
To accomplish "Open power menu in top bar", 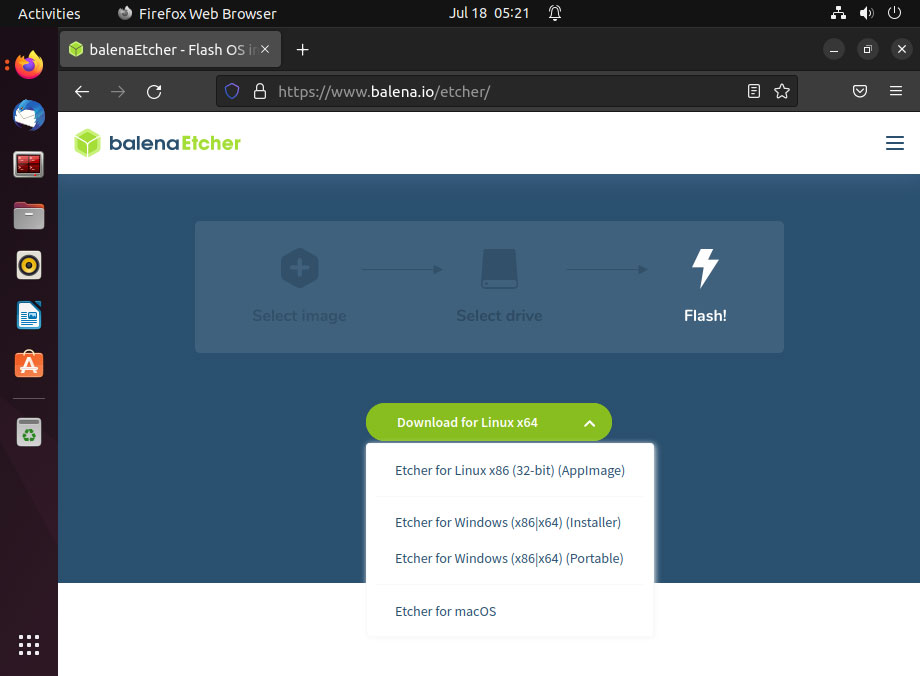I will coord(894,13).
